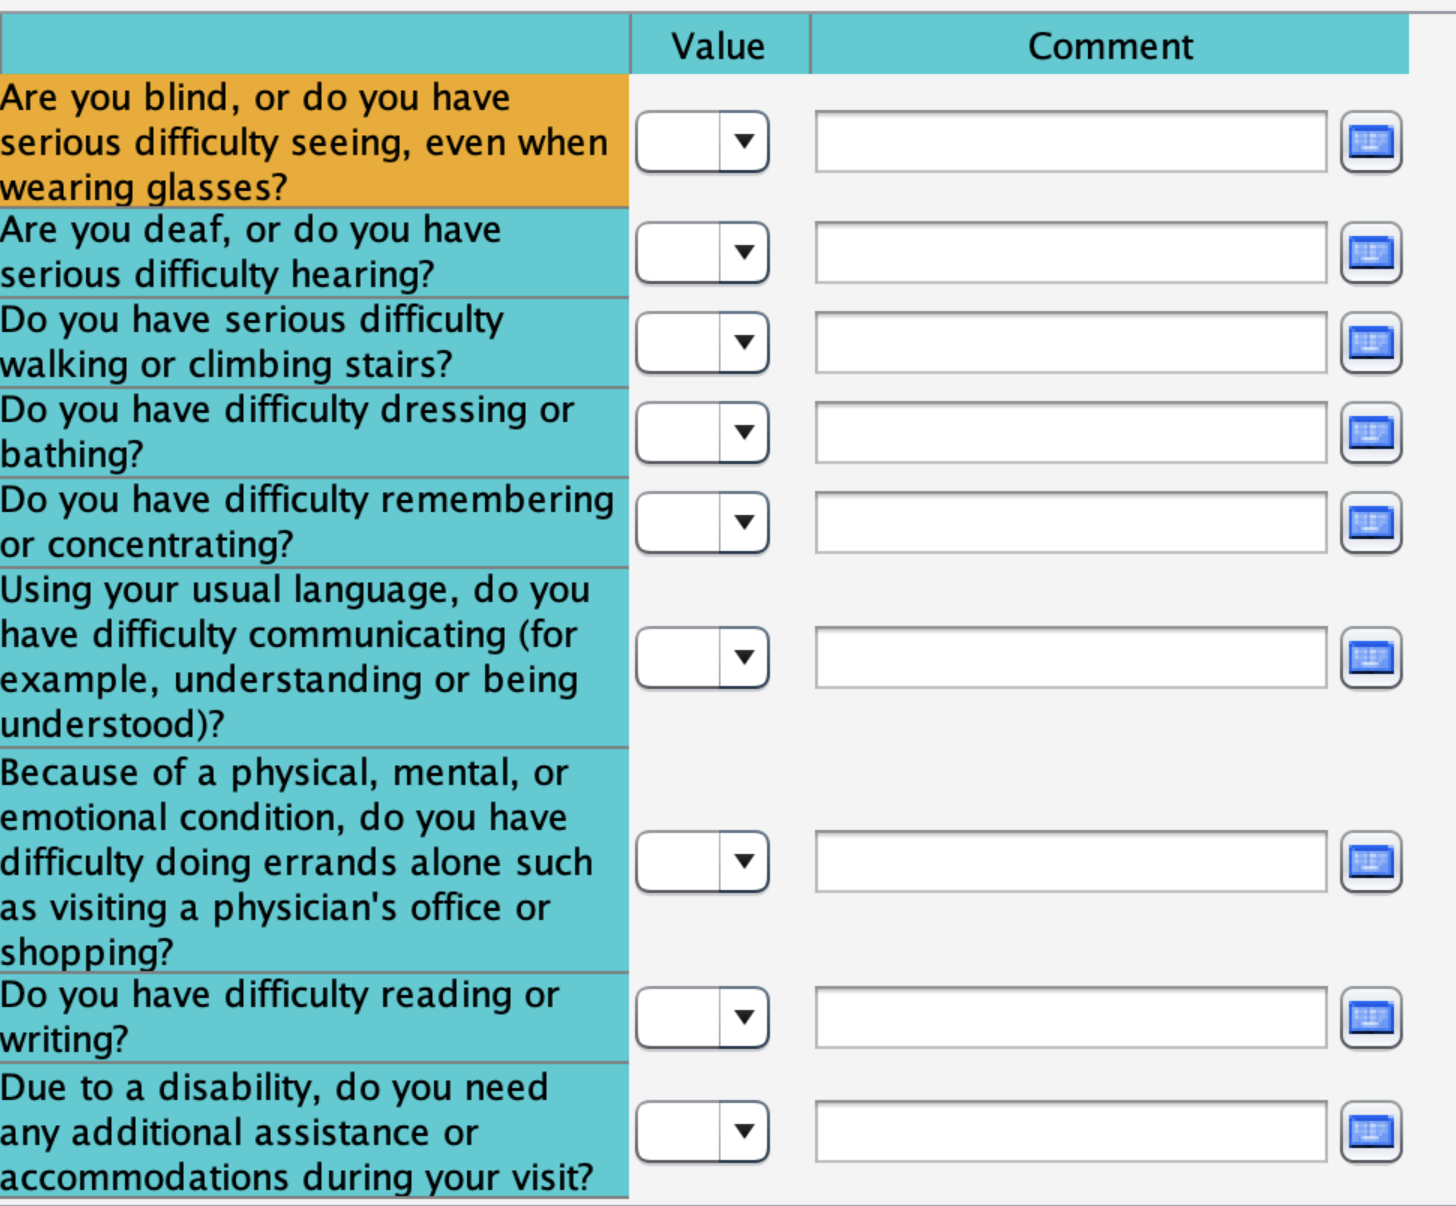Click comment icon for dressing or bathing row
Viewport: 1456px width, 1206px height.
click(1371, 433)
